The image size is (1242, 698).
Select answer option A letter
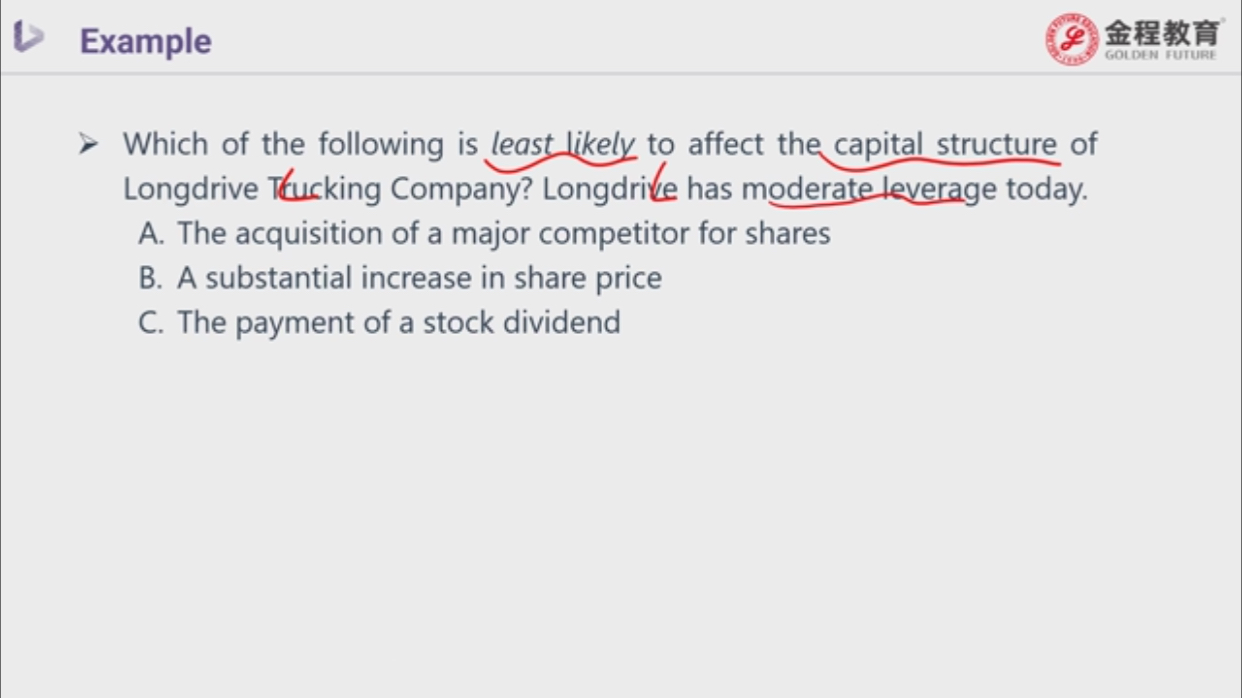tap(151, 233)
